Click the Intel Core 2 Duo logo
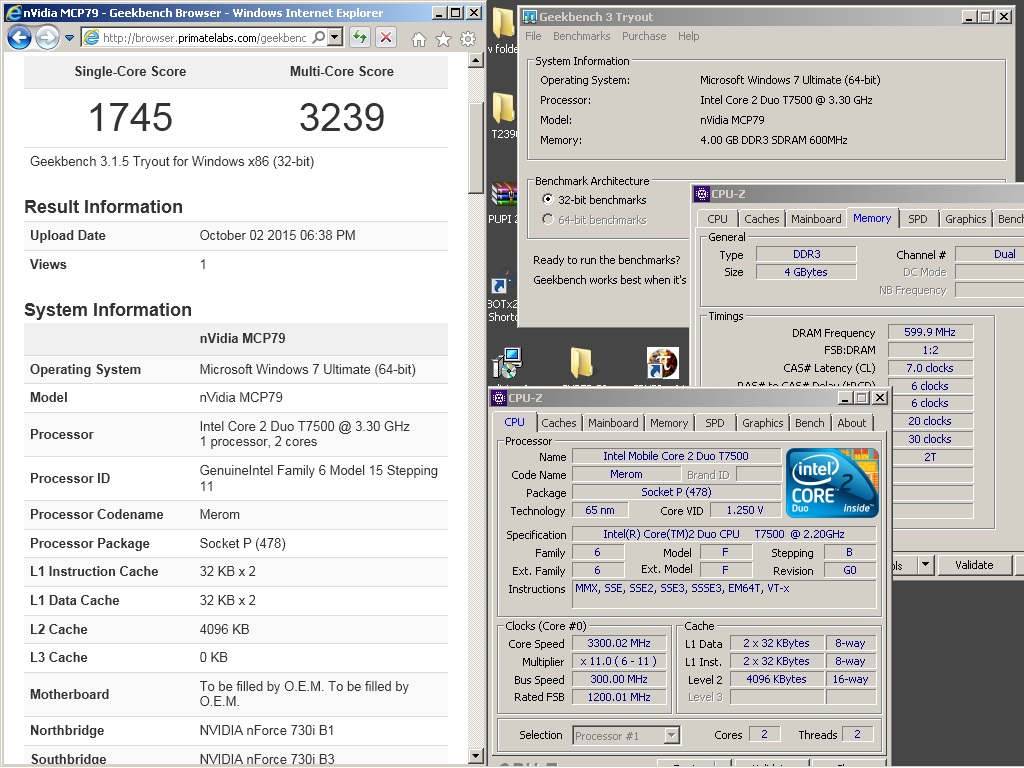 pos(832,483)
